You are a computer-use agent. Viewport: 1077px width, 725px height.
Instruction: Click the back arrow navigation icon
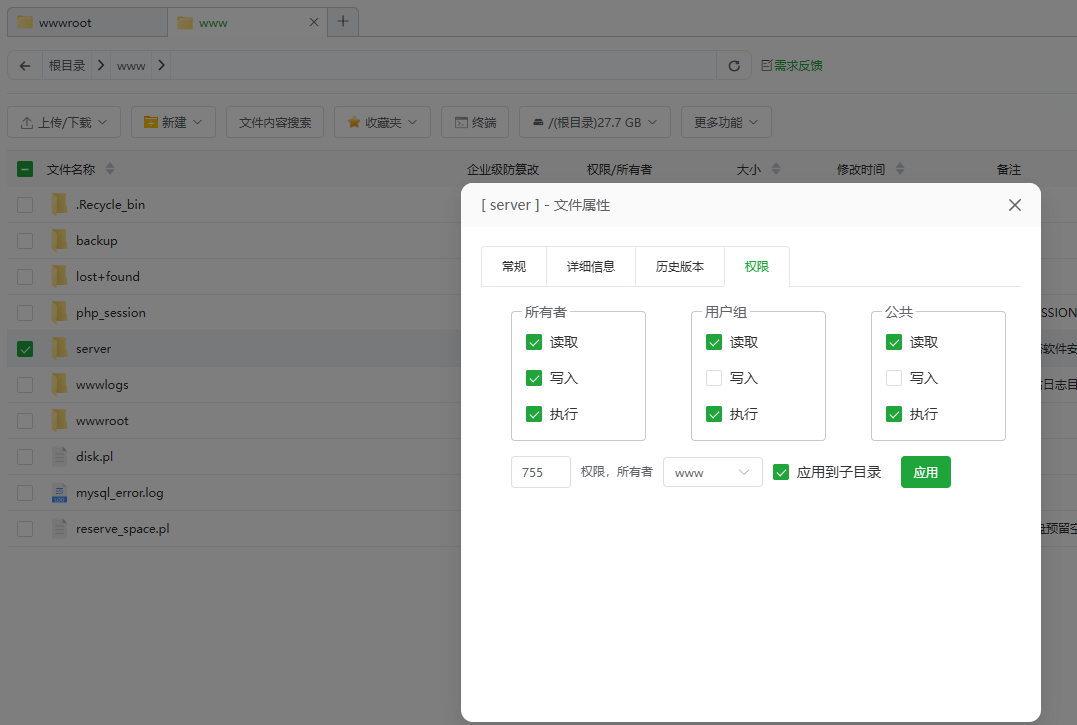[x=25, y=66]
